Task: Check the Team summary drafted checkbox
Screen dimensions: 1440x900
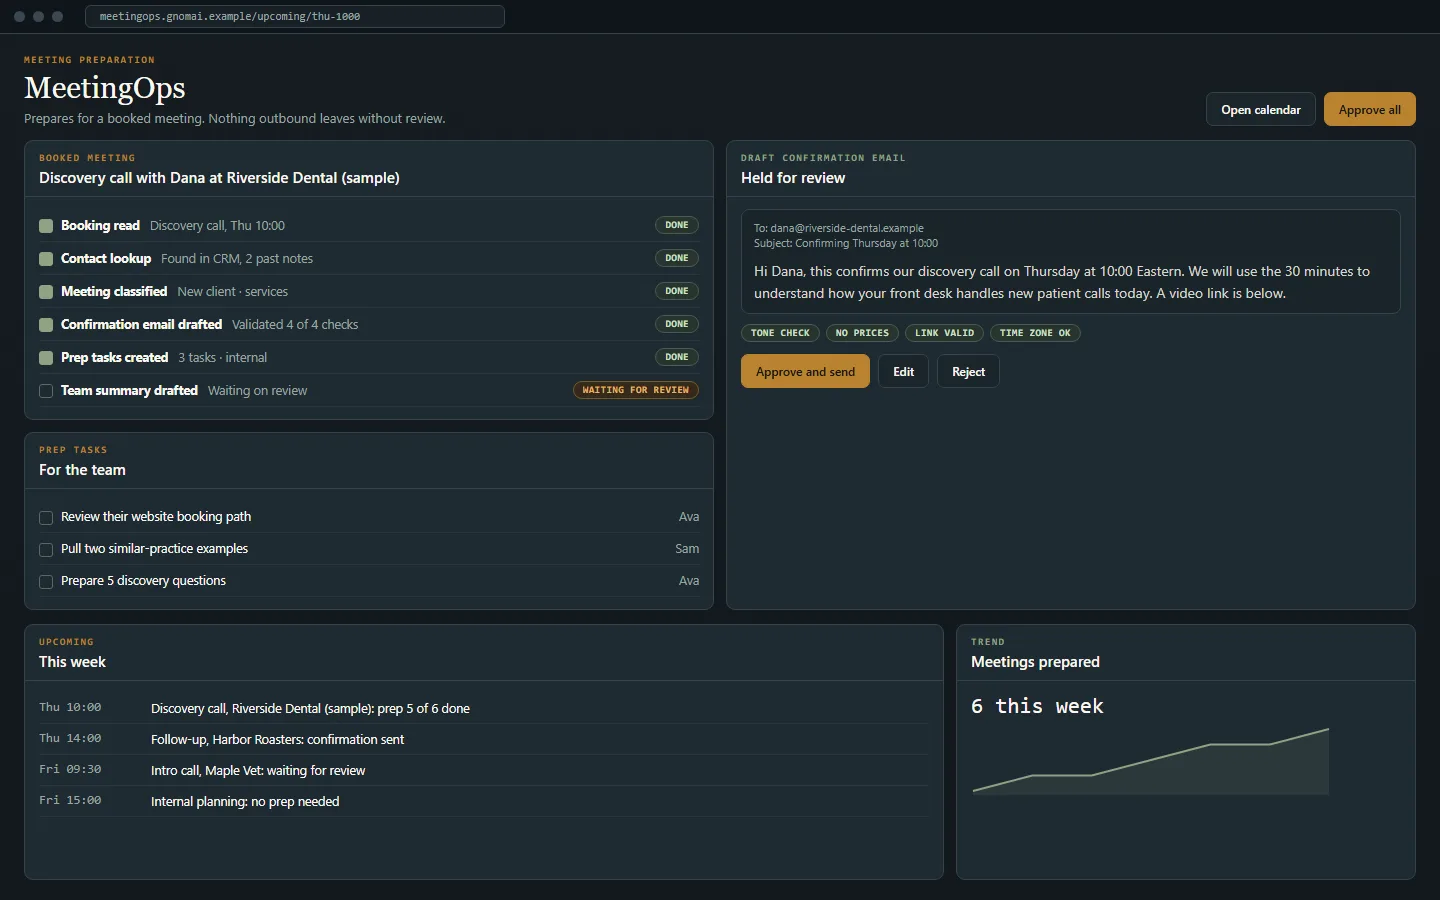Action: [46, 391]
